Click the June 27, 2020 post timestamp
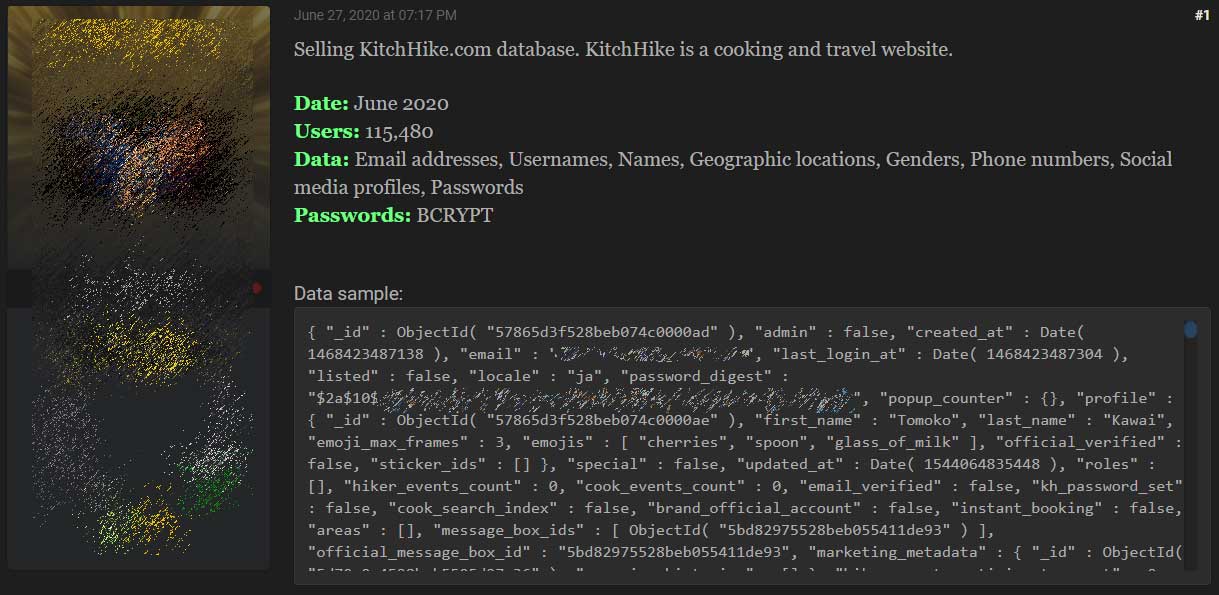 tap(375, 15)
